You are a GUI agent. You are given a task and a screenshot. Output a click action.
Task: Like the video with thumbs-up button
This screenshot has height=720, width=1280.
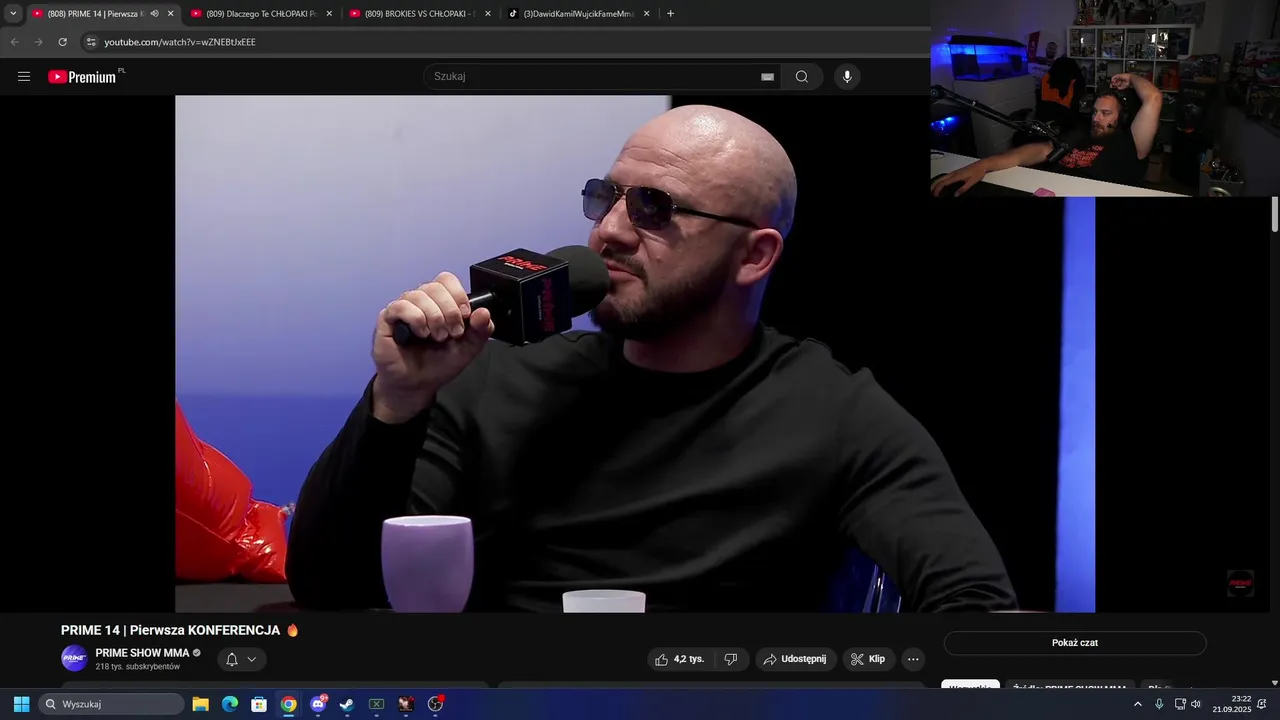(679, 659)
